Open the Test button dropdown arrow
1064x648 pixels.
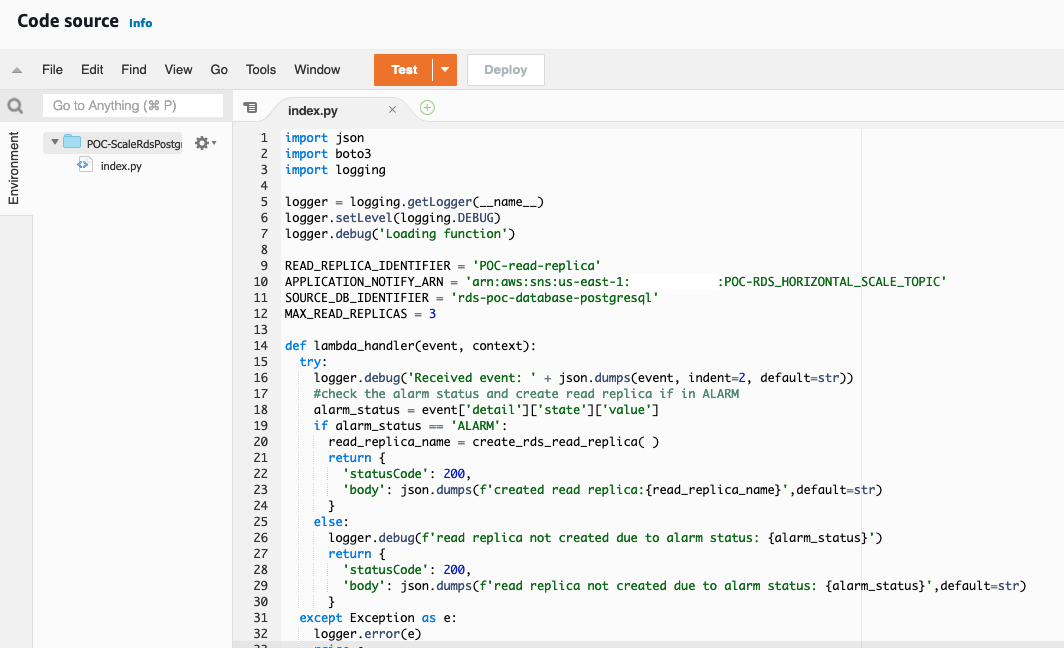[445, 70]
